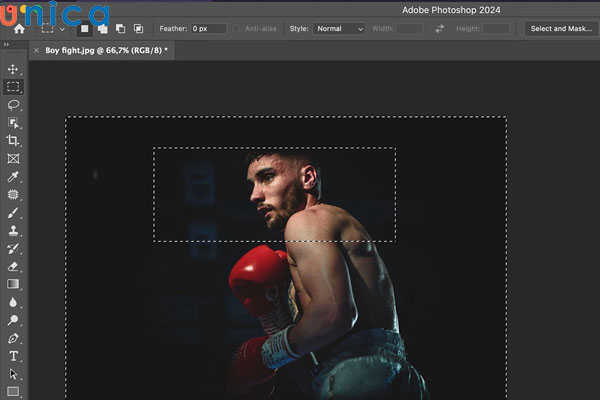Click the Feather input field
The width and height of the screenshot is (600, 400).
pos(208,29)
